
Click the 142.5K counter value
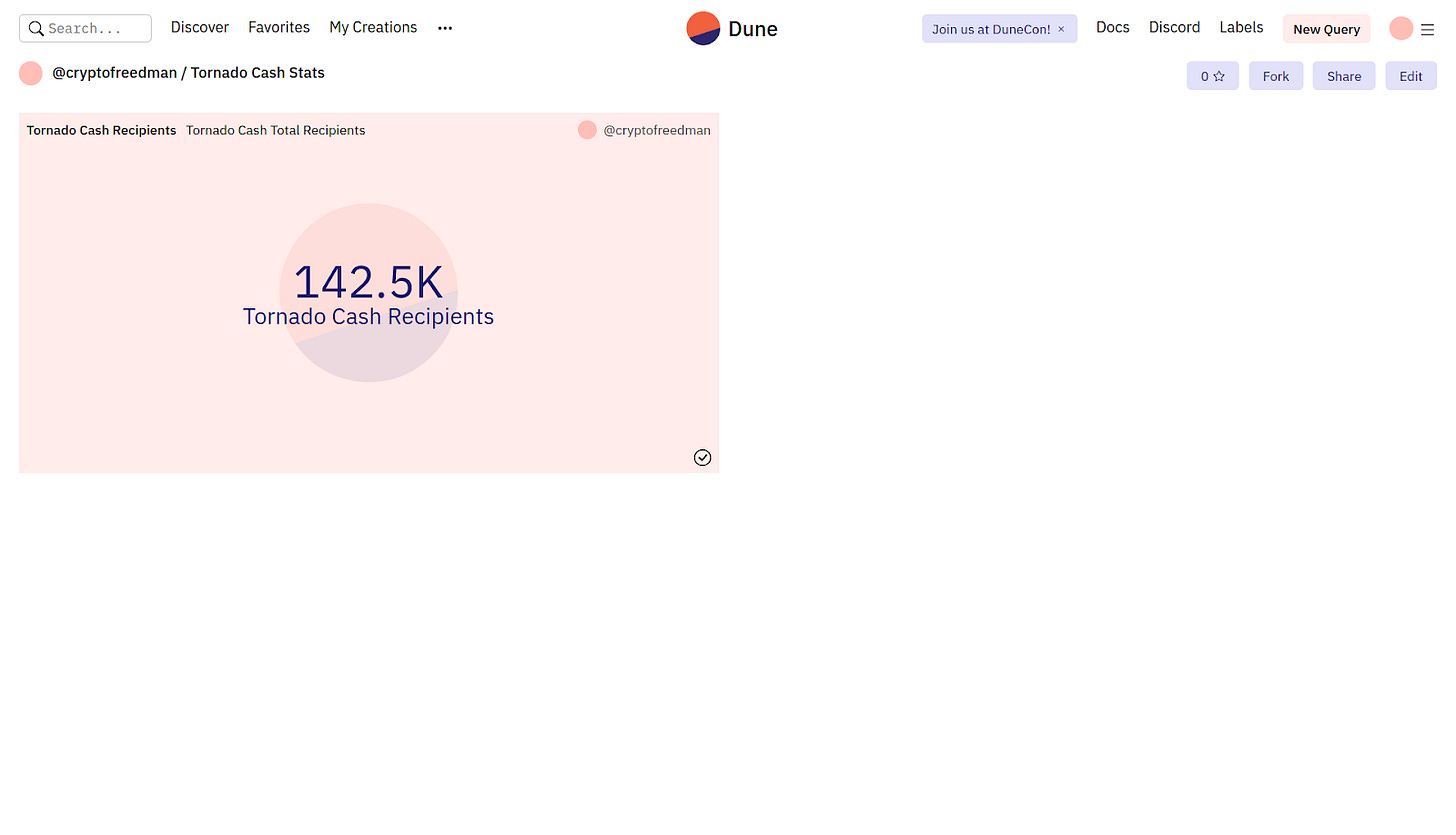click(x=368, y=282)
